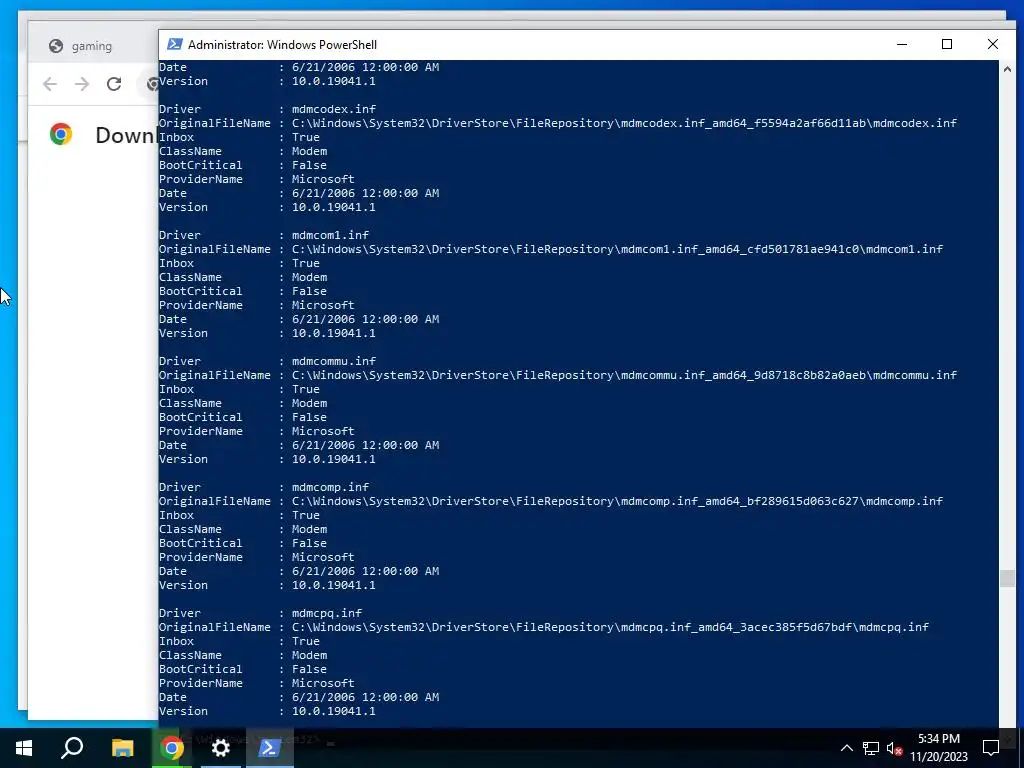The width and height of the screenshot is (1024, 768).
Task: Open Settings from the taskbar
Action: pyautogui.click(x=221, y=748)
